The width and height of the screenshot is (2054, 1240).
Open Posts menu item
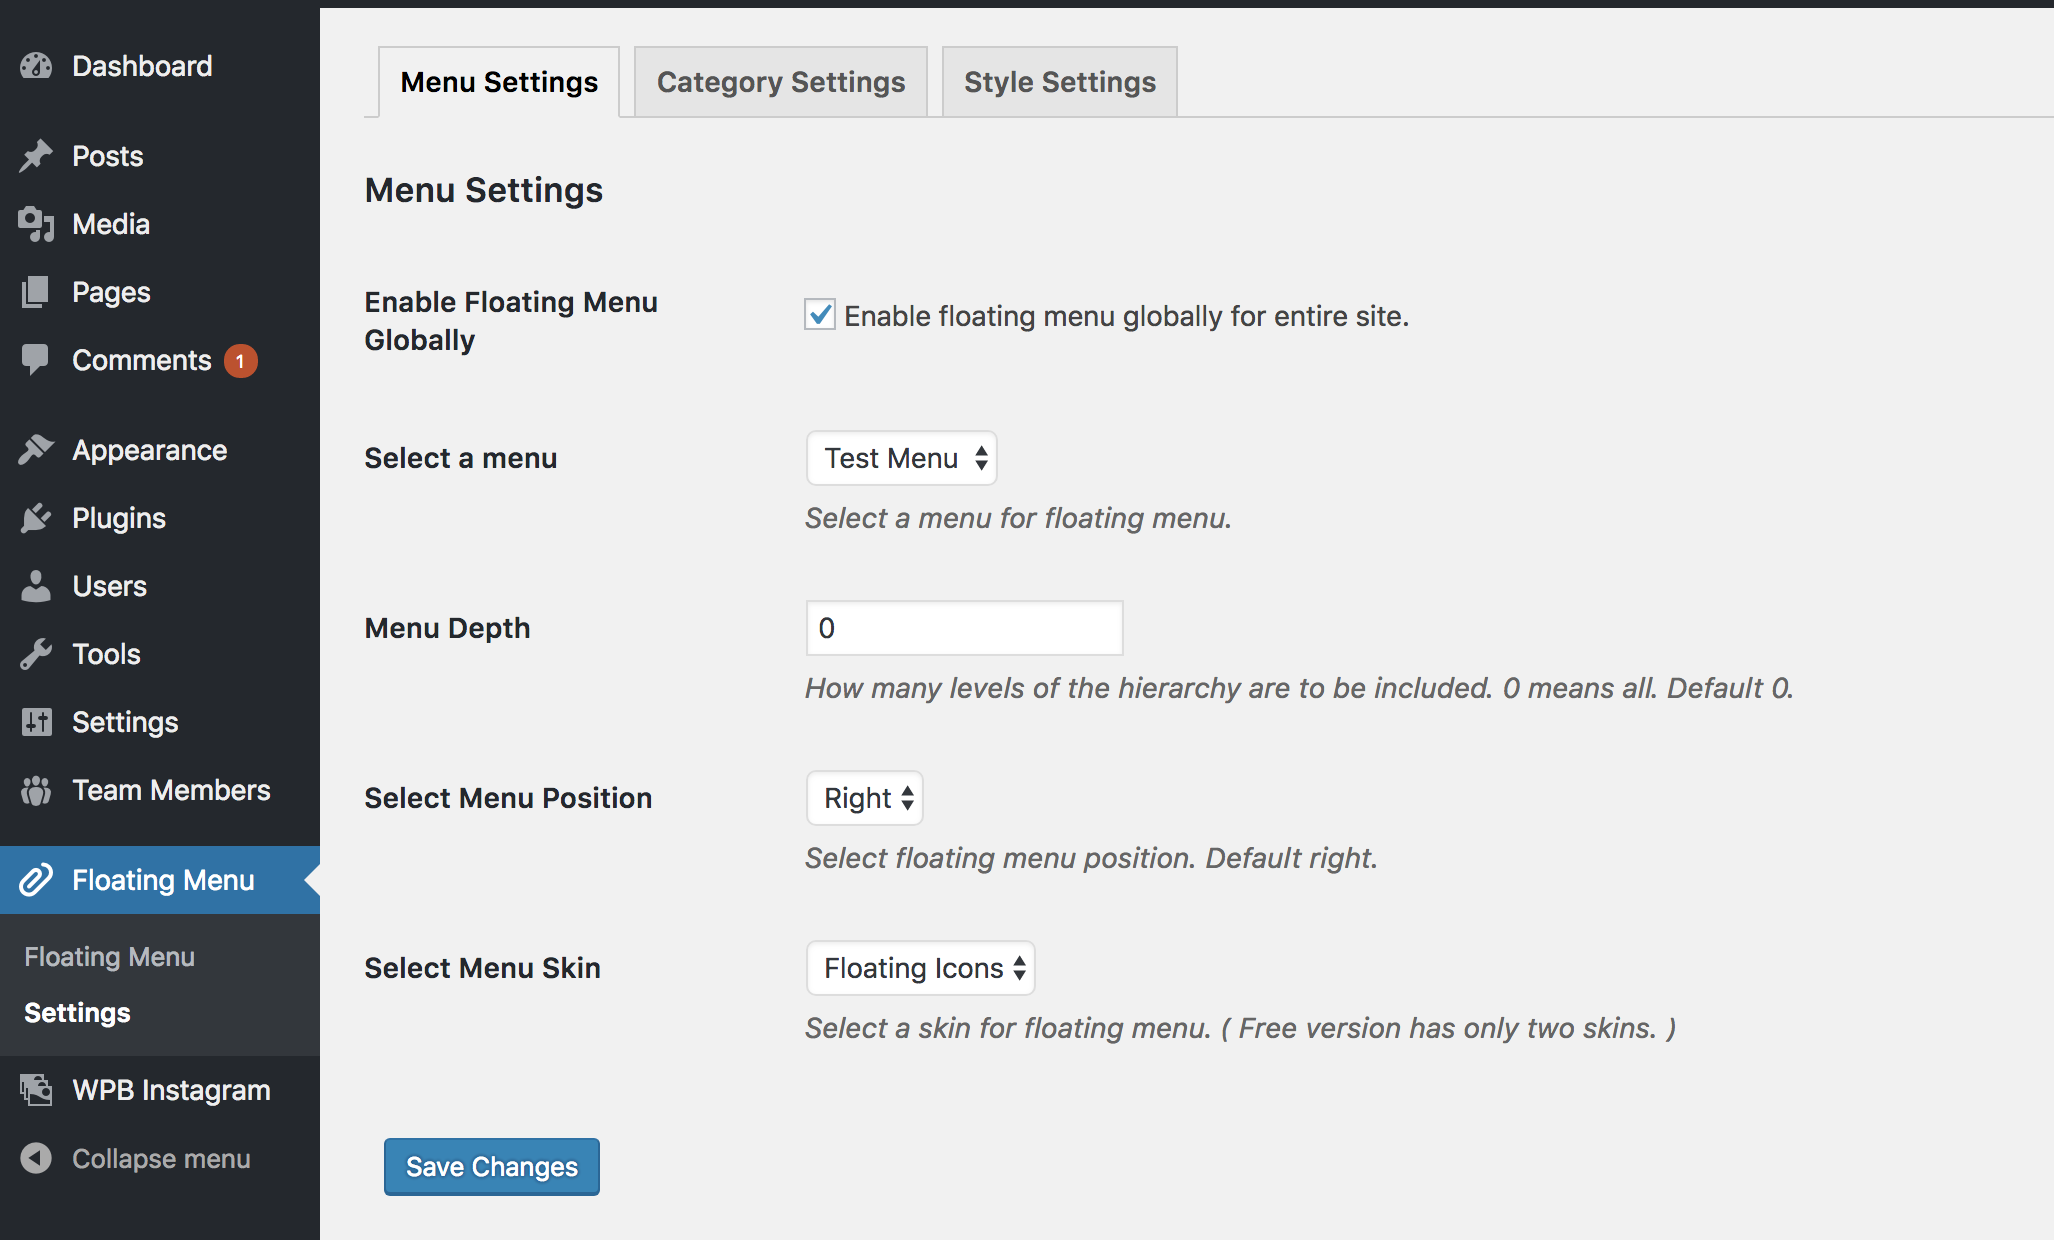[160, 156]
